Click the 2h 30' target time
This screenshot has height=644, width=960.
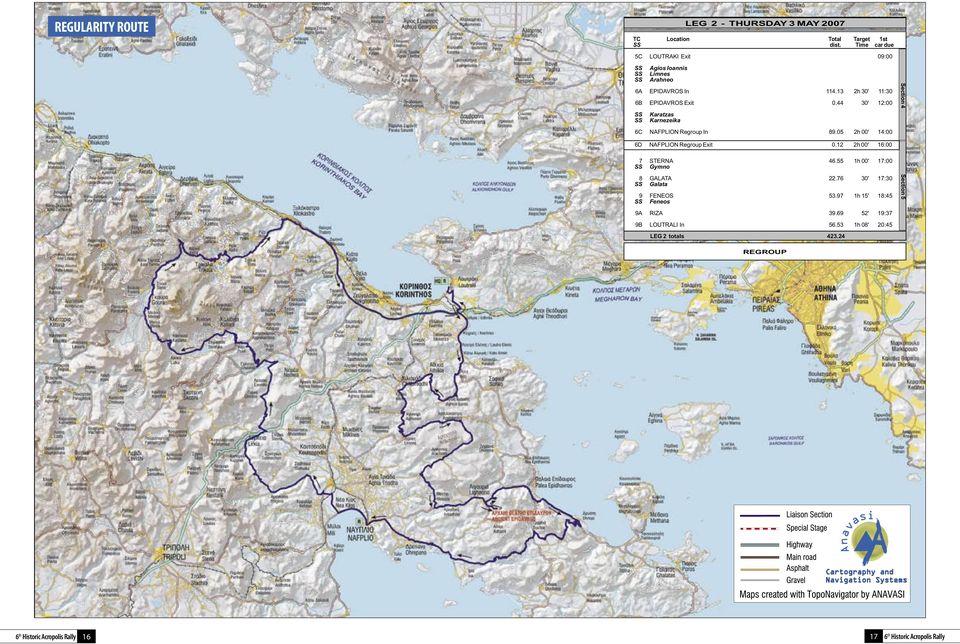pyautogui.click(x=861, y=91)
